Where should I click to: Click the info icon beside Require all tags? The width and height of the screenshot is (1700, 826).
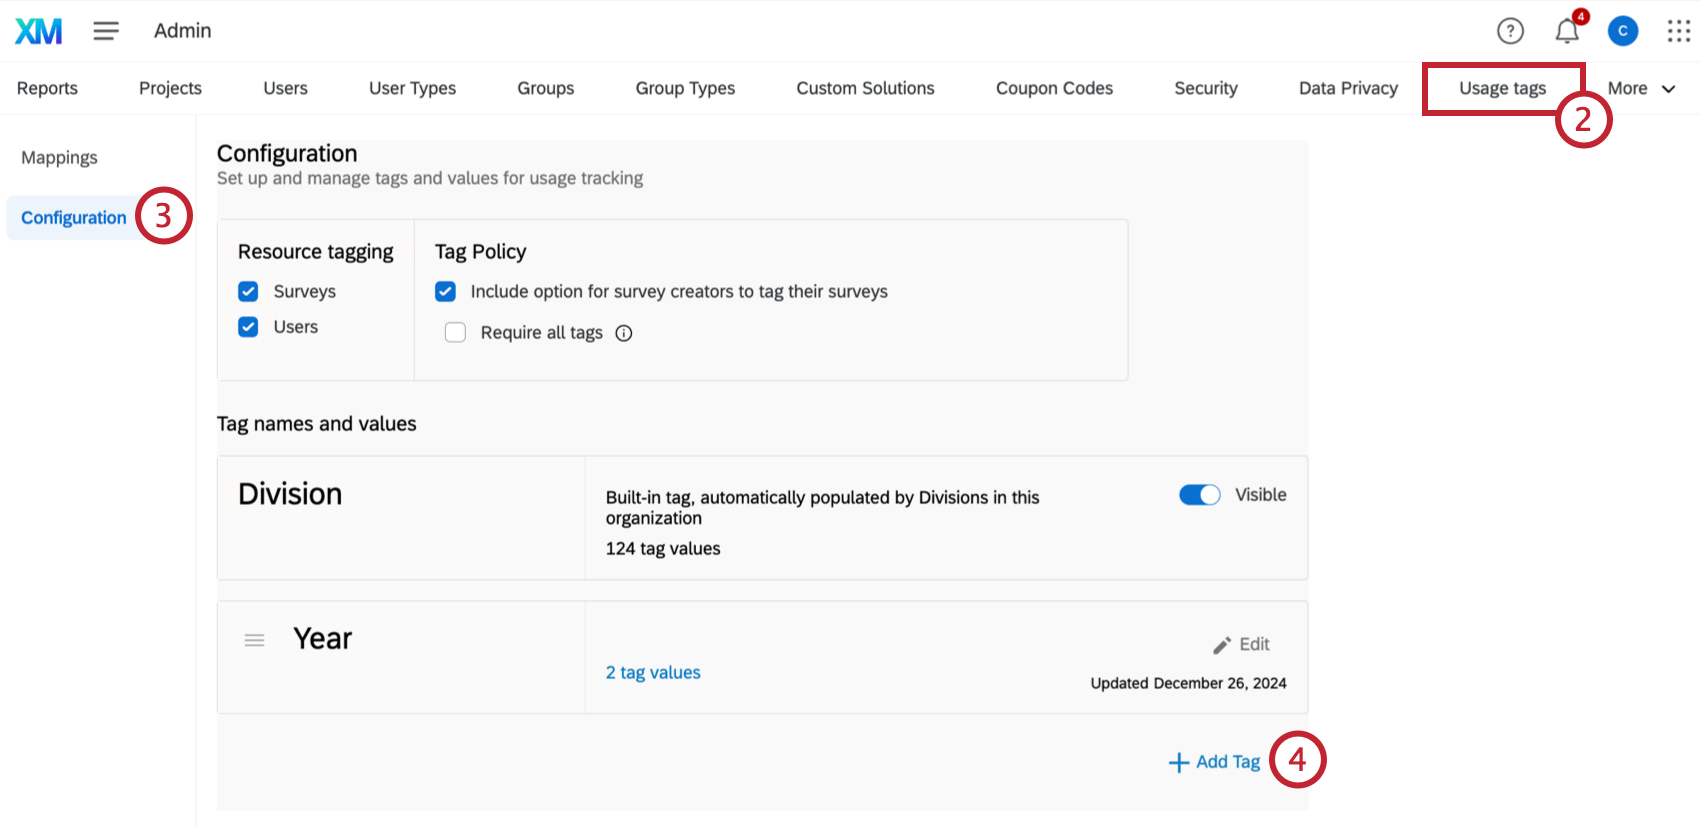coord(624,333)
